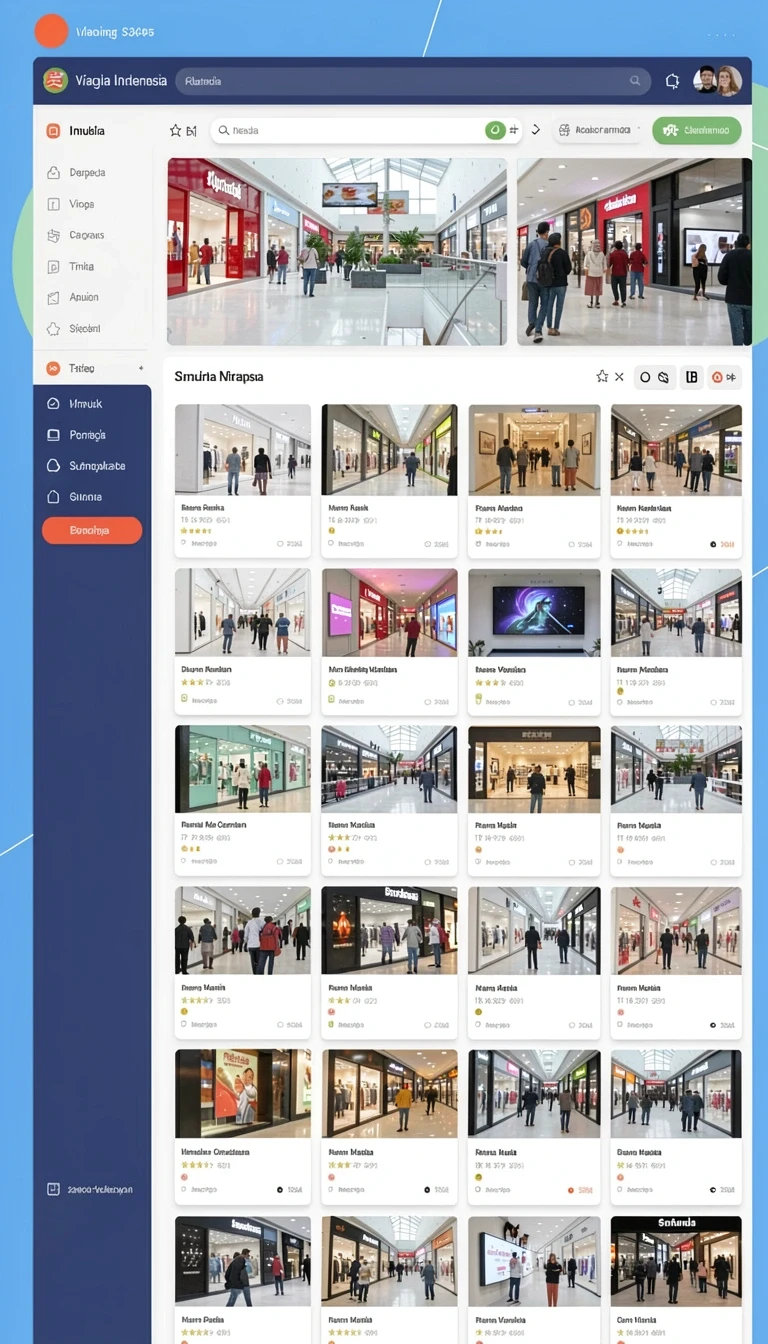
Task: Focus the header search field
Action: coord(413,81)
